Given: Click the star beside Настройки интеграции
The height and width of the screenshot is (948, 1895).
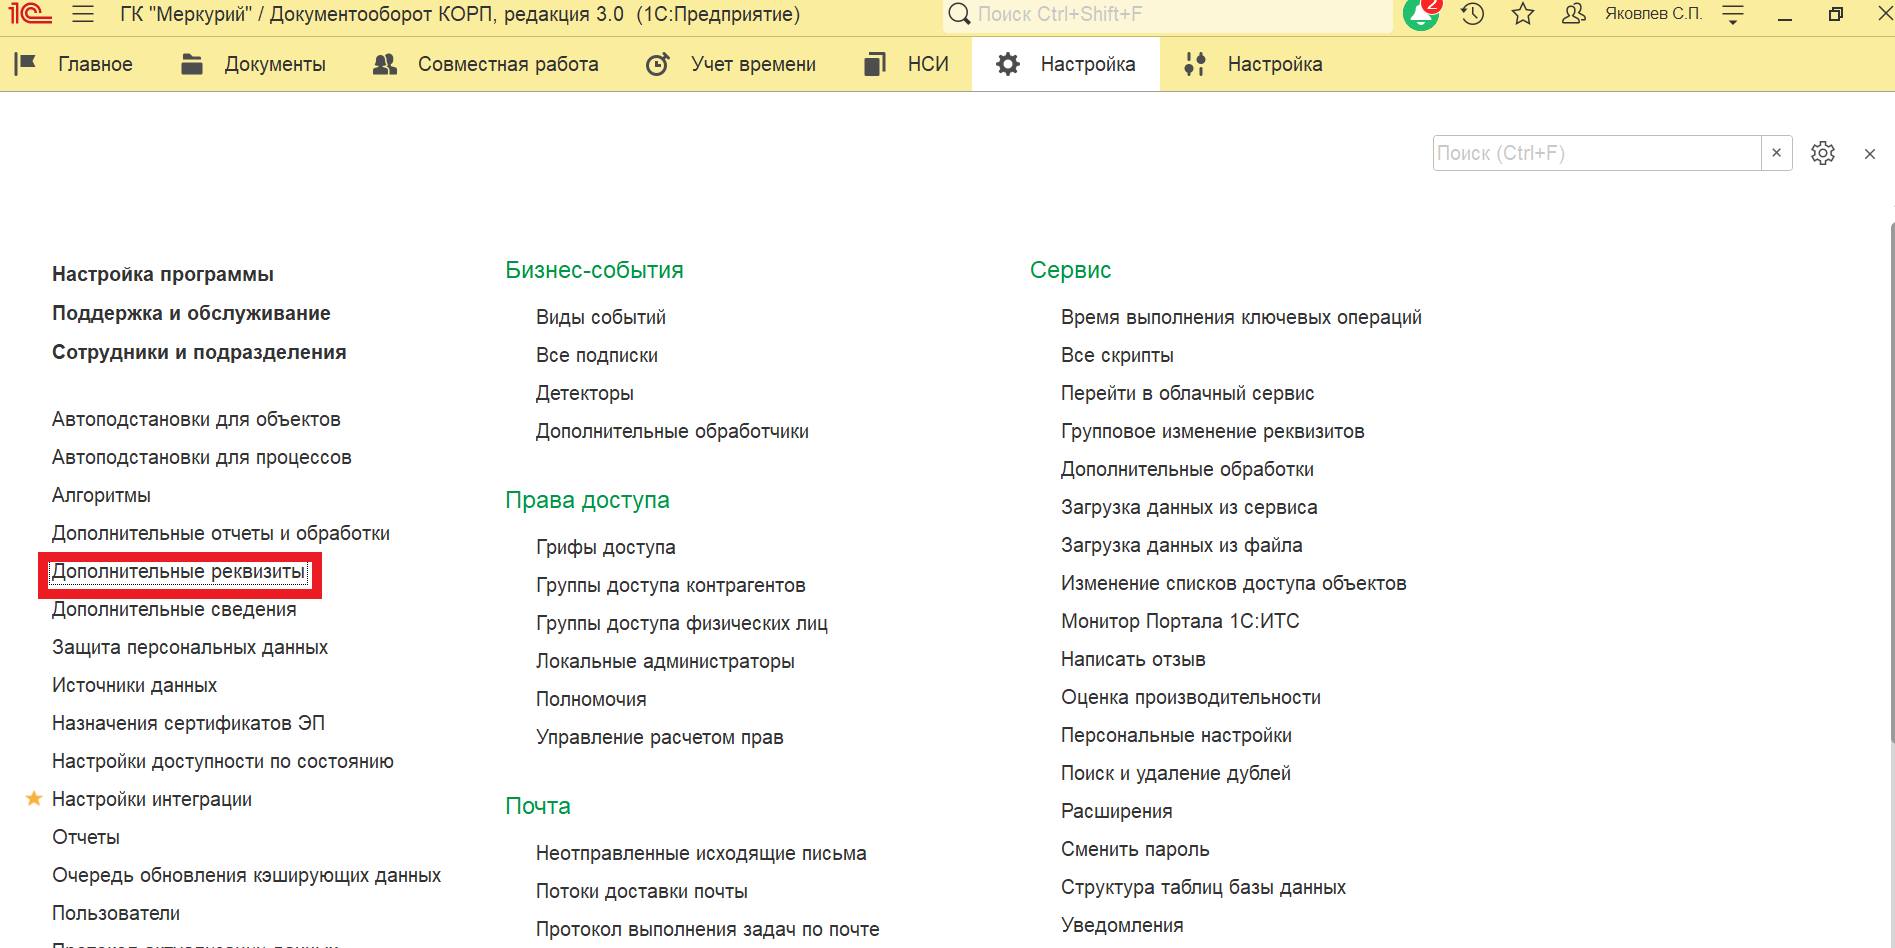Looking at the screenshot, I should 34,798.
